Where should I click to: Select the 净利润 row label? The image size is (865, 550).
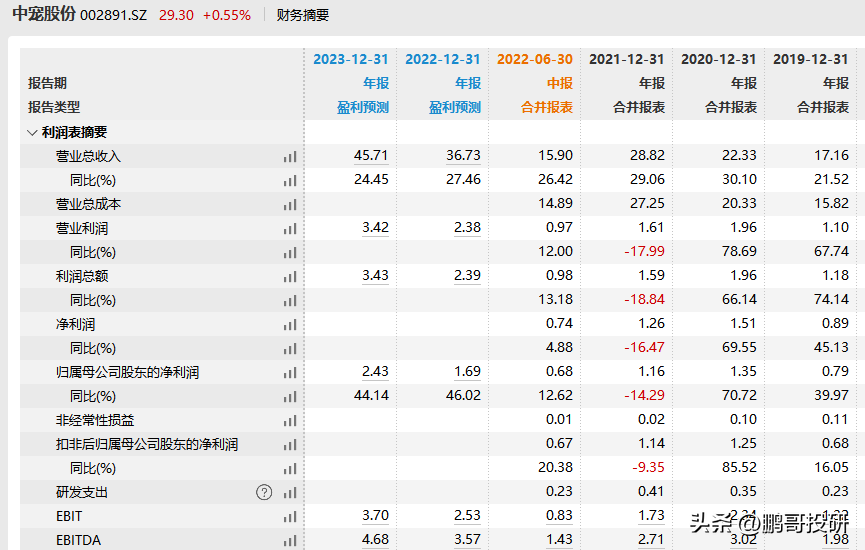click(76, 324)
